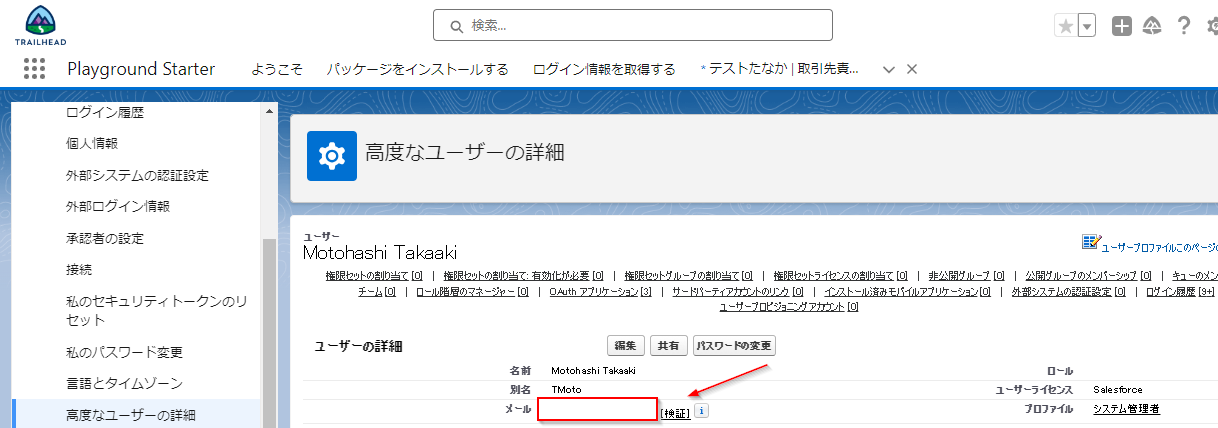Click the パスワードの変更 button

(734, 346)
